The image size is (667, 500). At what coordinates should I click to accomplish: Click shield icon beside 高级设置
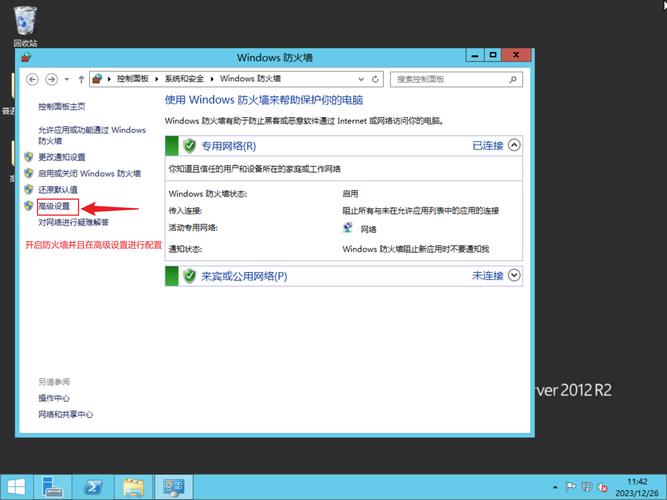[x=29, y=206]
